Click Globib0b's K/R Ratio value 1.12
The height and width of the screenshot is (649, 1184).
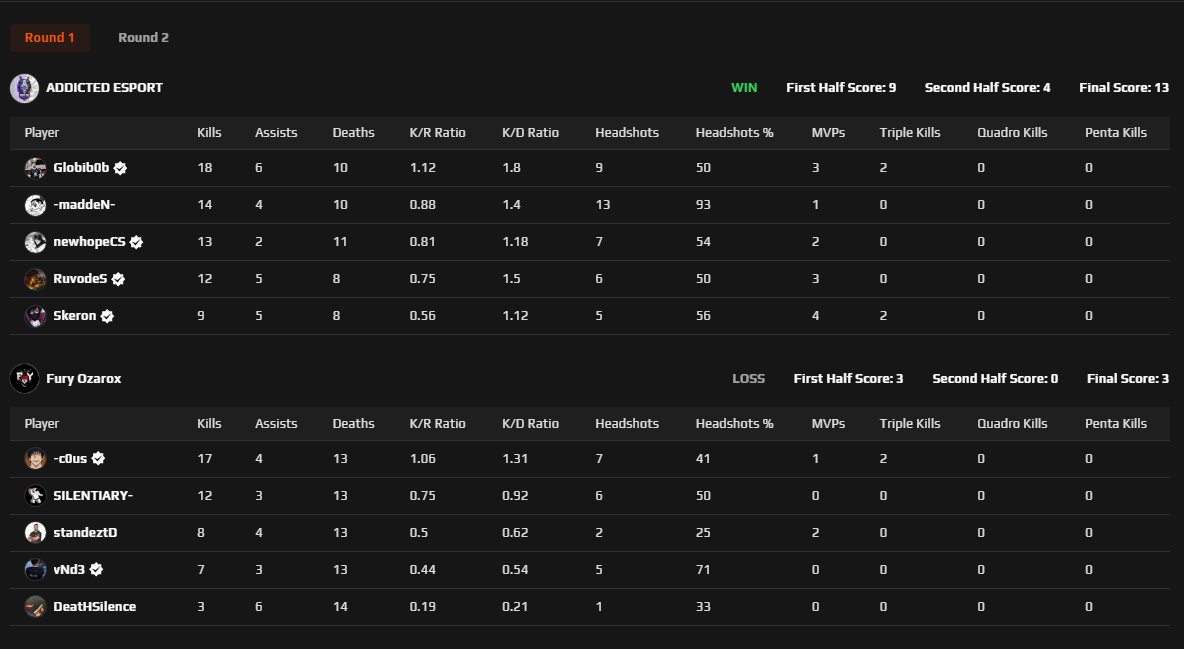[423, 168]
